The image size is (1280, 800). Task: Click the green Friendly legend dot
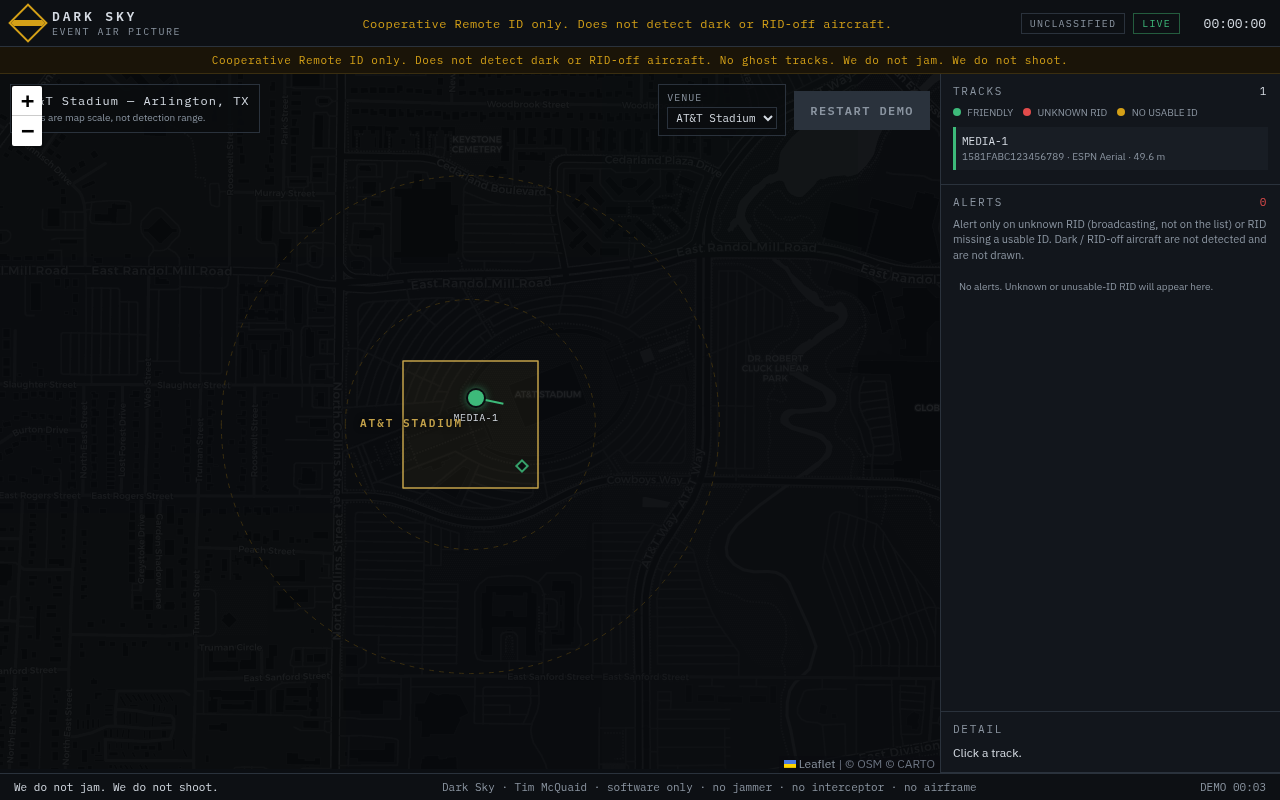[x=957, y=112]
